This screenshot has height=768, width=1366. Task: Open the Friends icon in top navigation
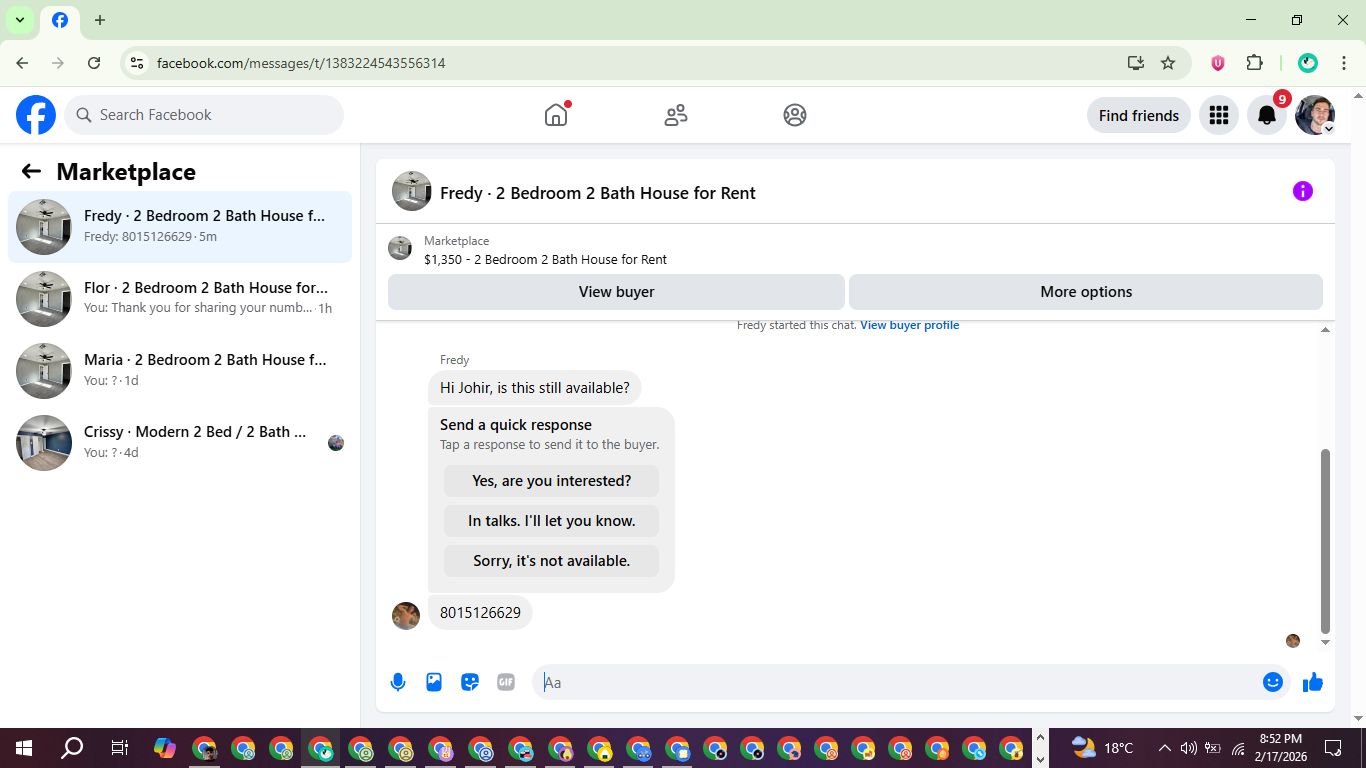tap(676, 115)
